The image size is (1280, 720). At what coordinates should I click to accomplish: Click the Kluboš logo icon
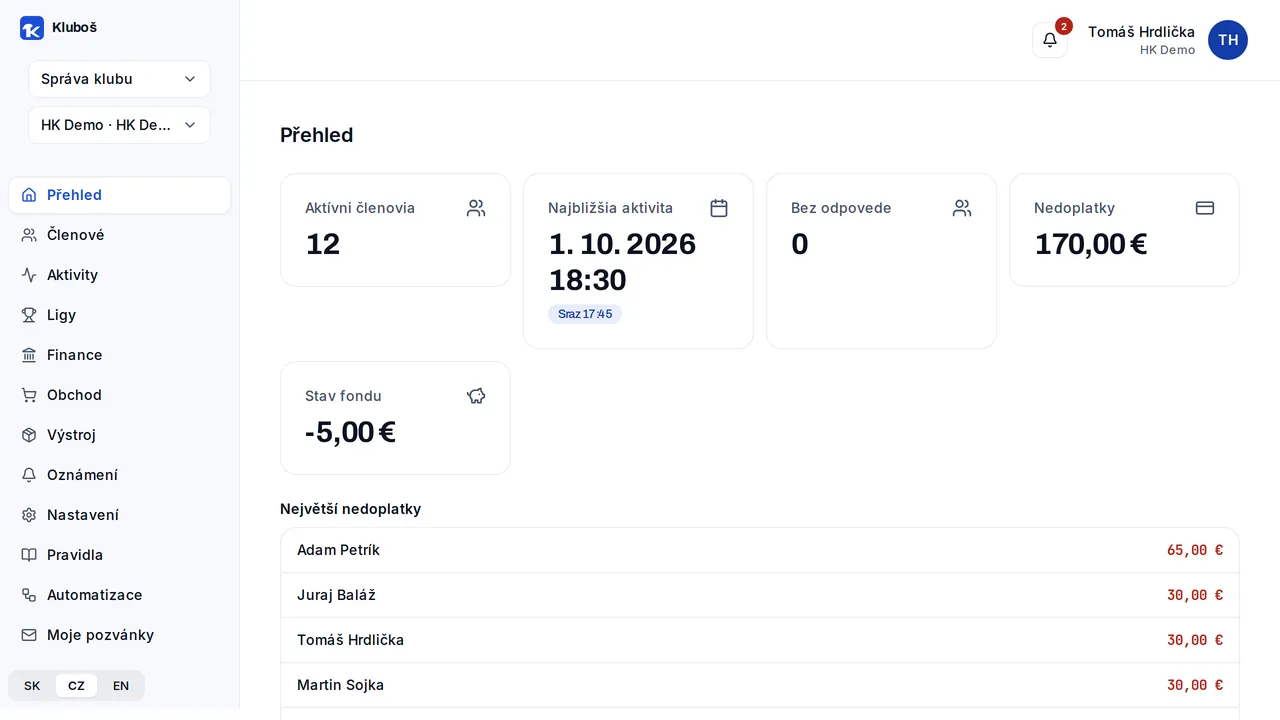click(32, 28)
